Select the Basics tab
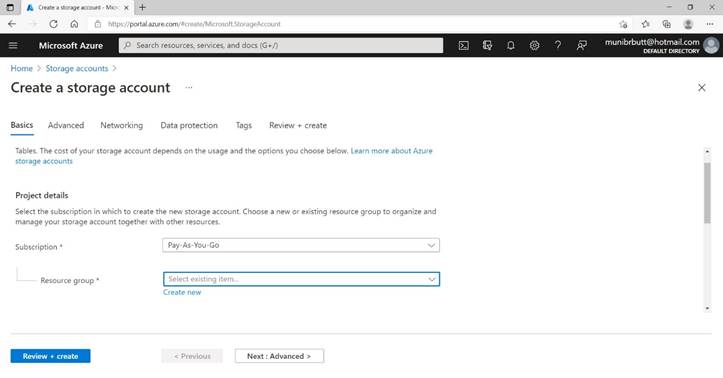 tap(22, 125)
